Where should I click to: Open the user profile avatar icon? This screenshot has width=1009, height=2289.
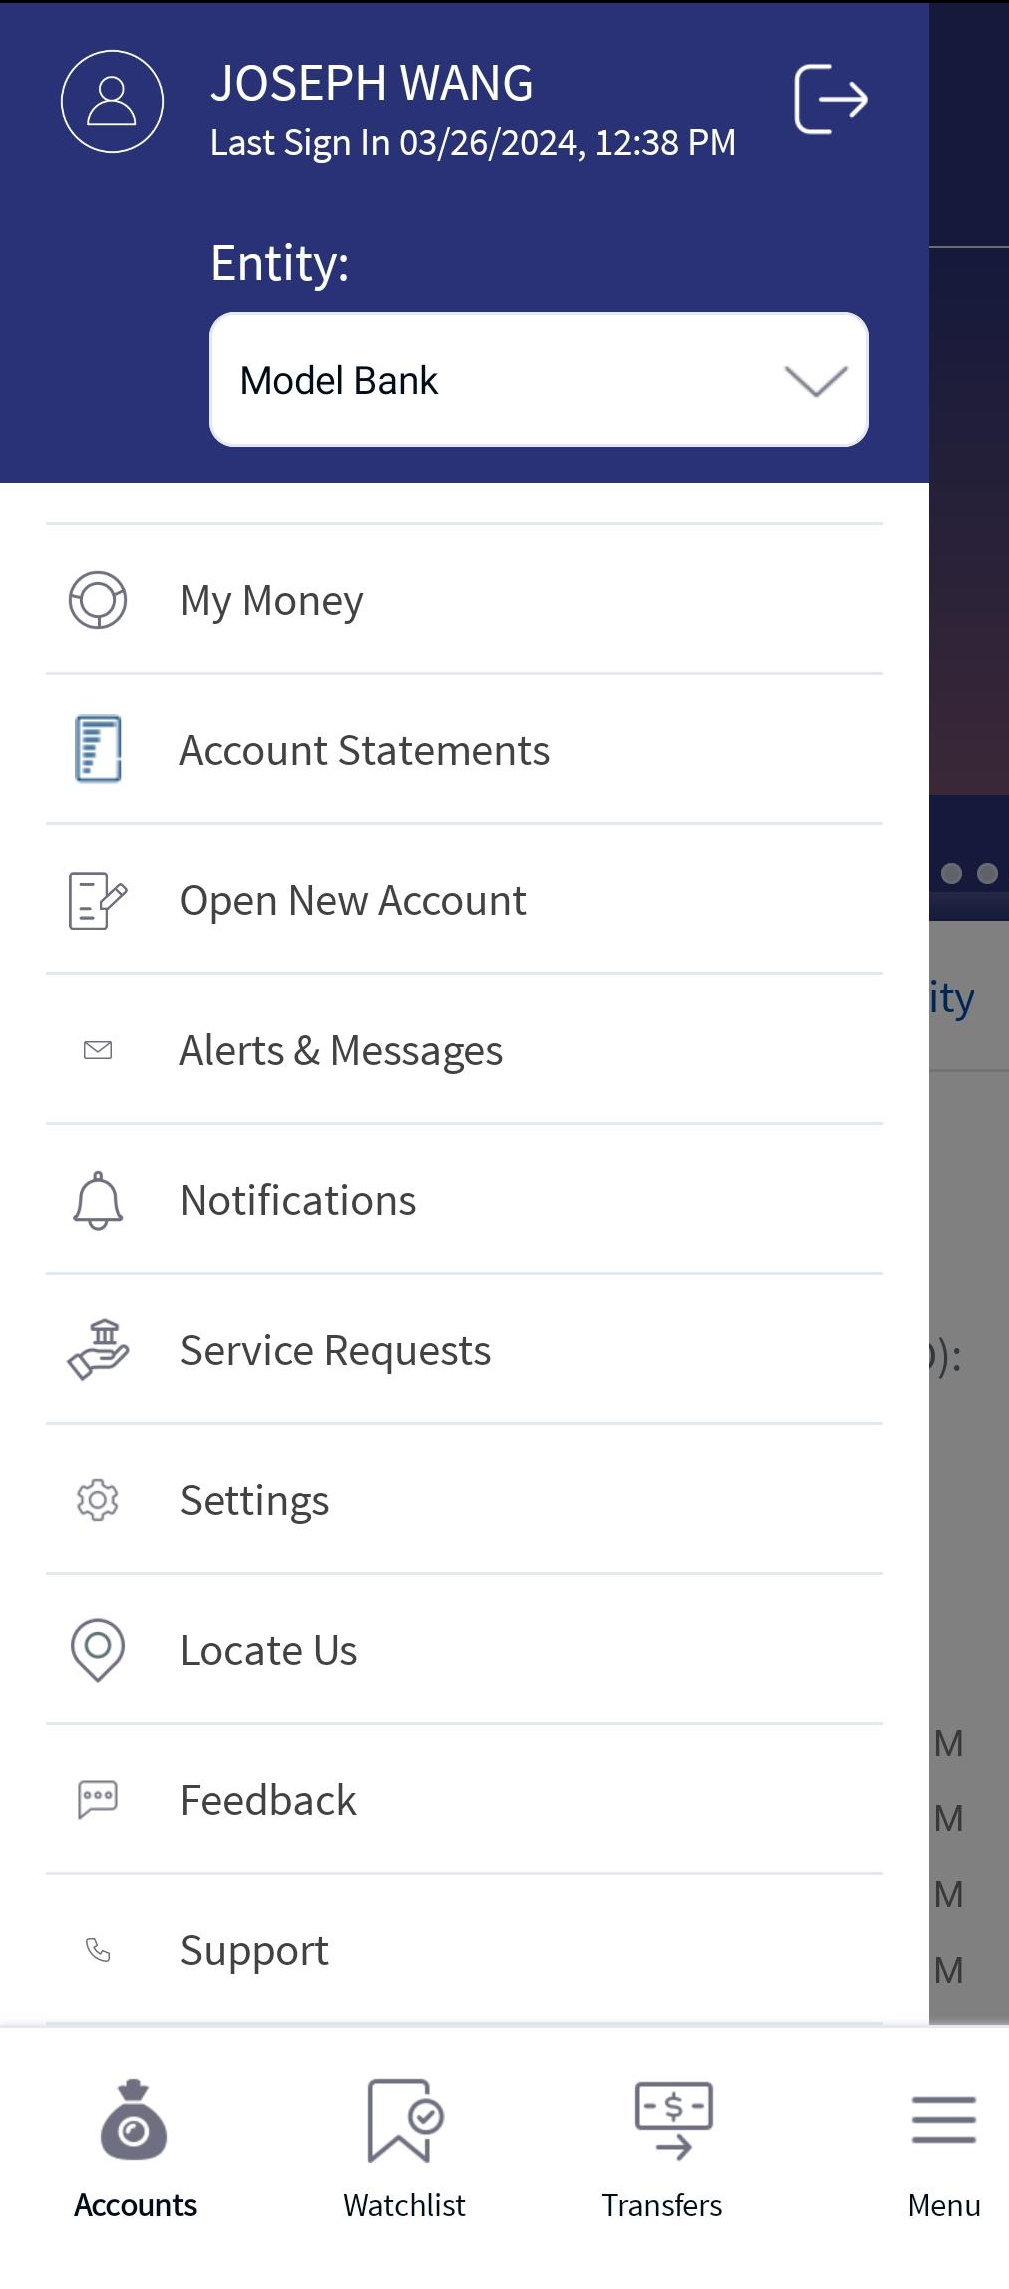coord(112,101)
